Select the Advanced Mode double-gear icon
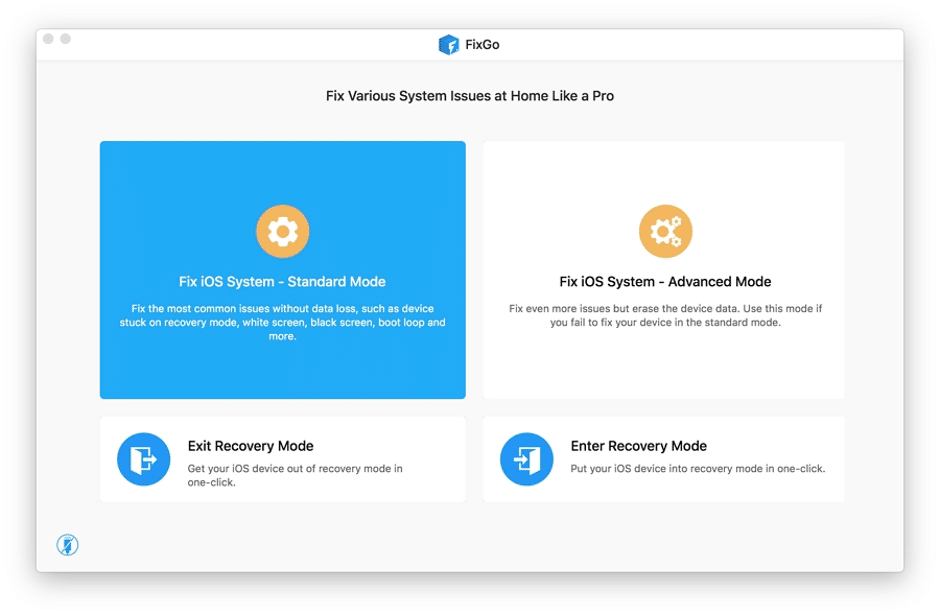 pos(665,231)
